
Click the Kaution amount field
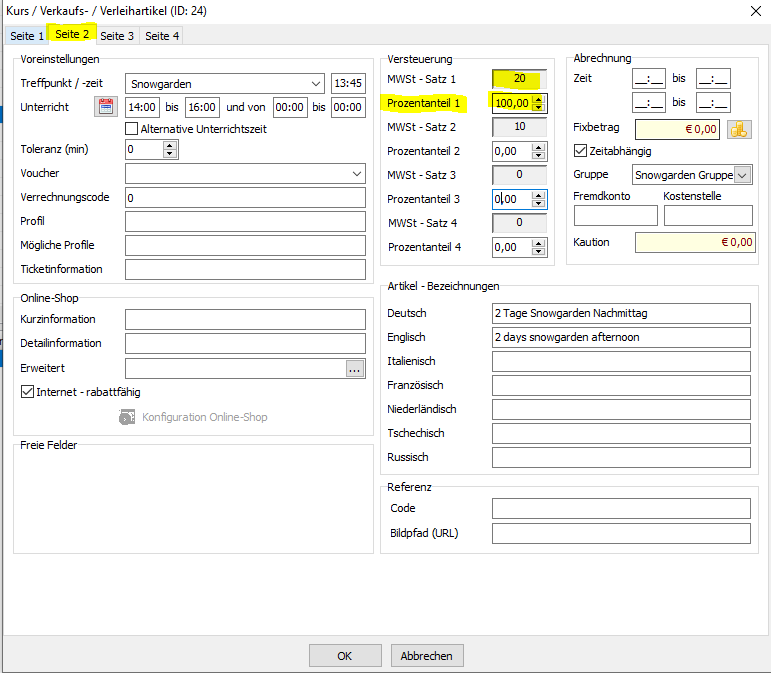point(695,242)
